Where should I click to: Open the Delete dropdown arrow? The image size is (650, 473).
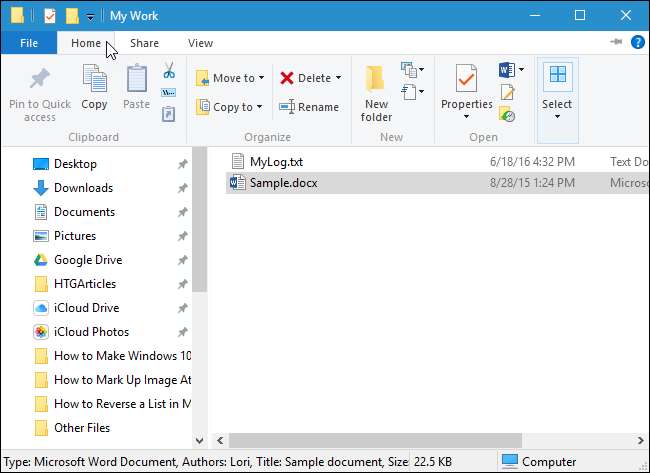point(339,78)
